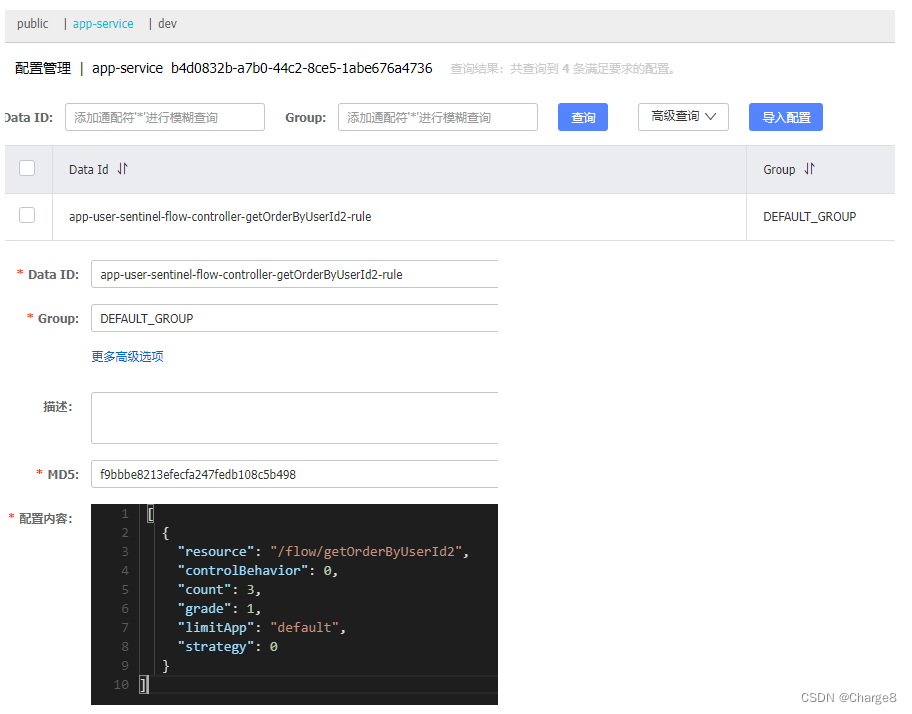Select the MD5 value field
Image resolution: width=912 pixels, height=714 pixels.
(x=295, y=474)
